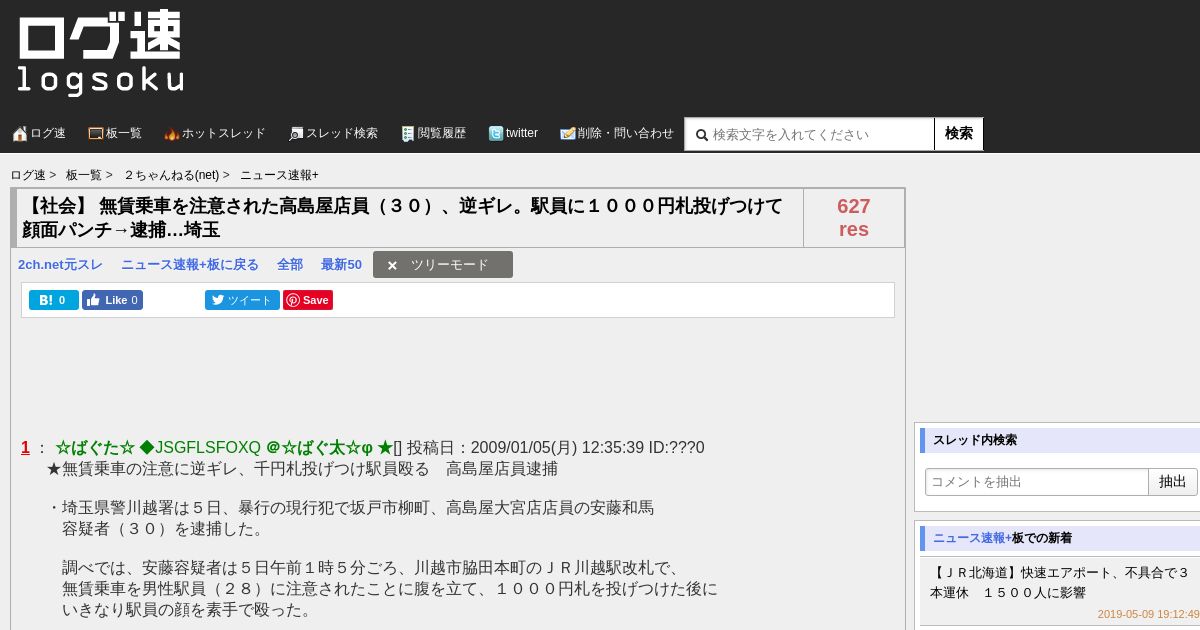Click breadcrumb link ログ速
1200x630 pixels.
pos(28,175)
